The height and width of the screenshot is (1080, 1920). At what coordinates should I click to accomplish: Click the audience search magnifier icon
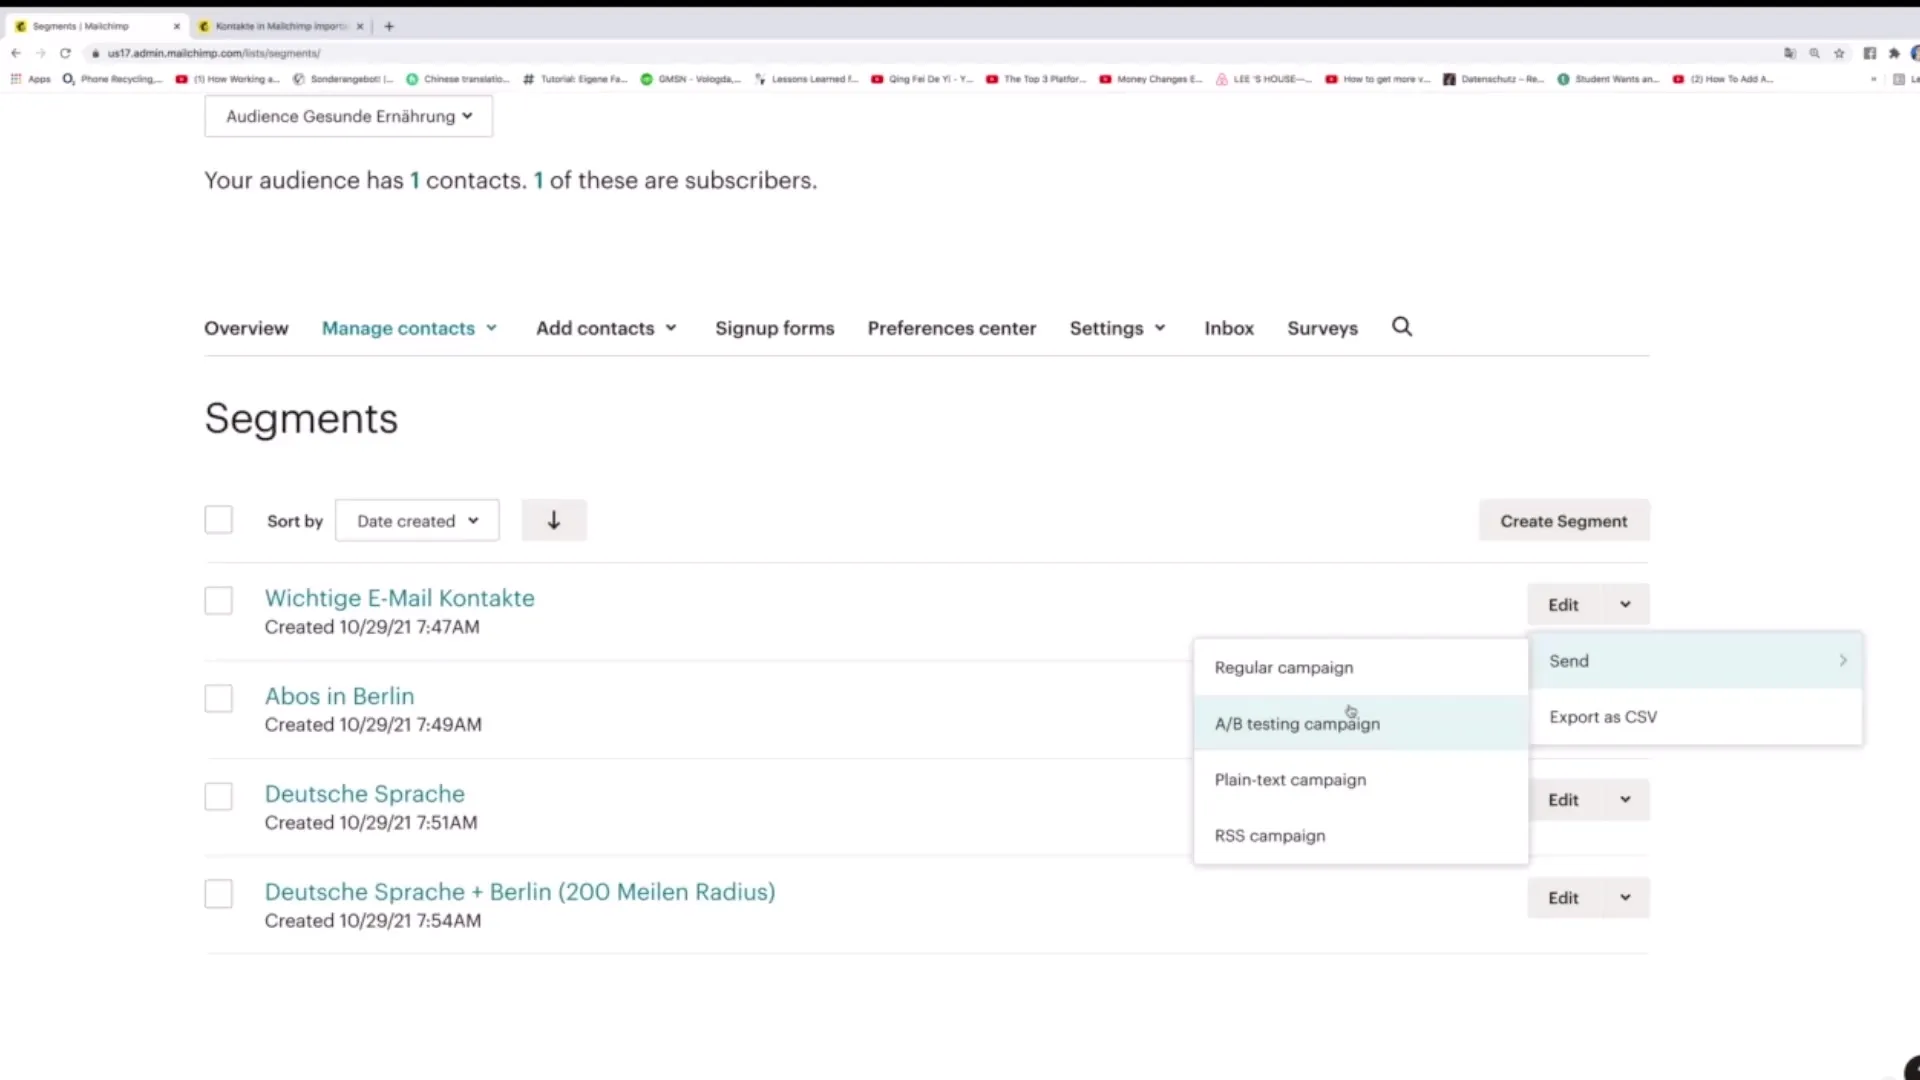tap(1402, 327)
